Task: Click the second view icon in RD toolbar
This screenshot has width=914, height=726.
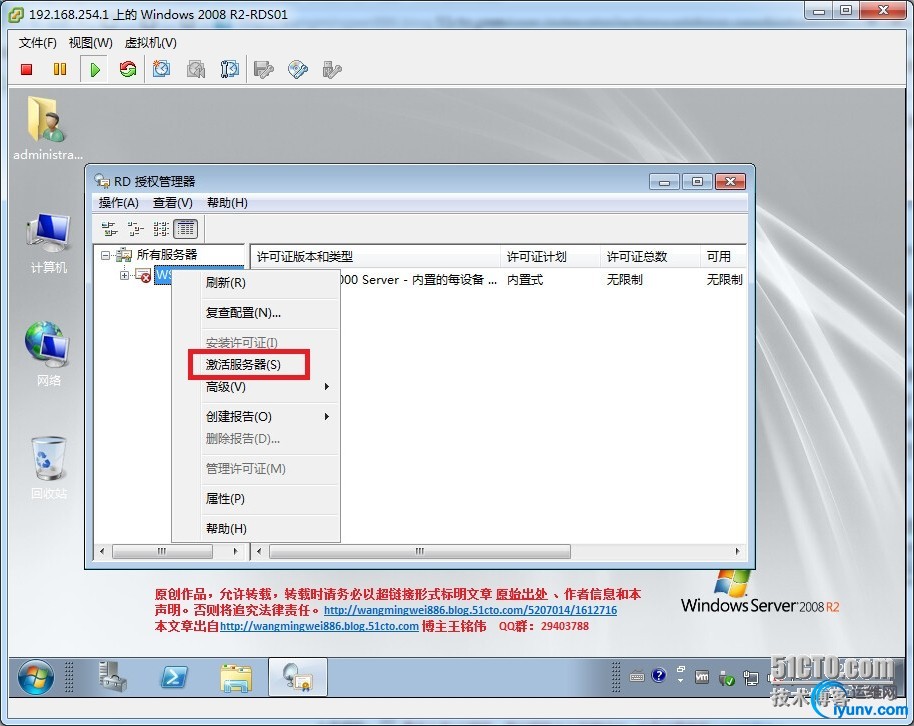Action: pyautogui.click(x=135, y=229)
